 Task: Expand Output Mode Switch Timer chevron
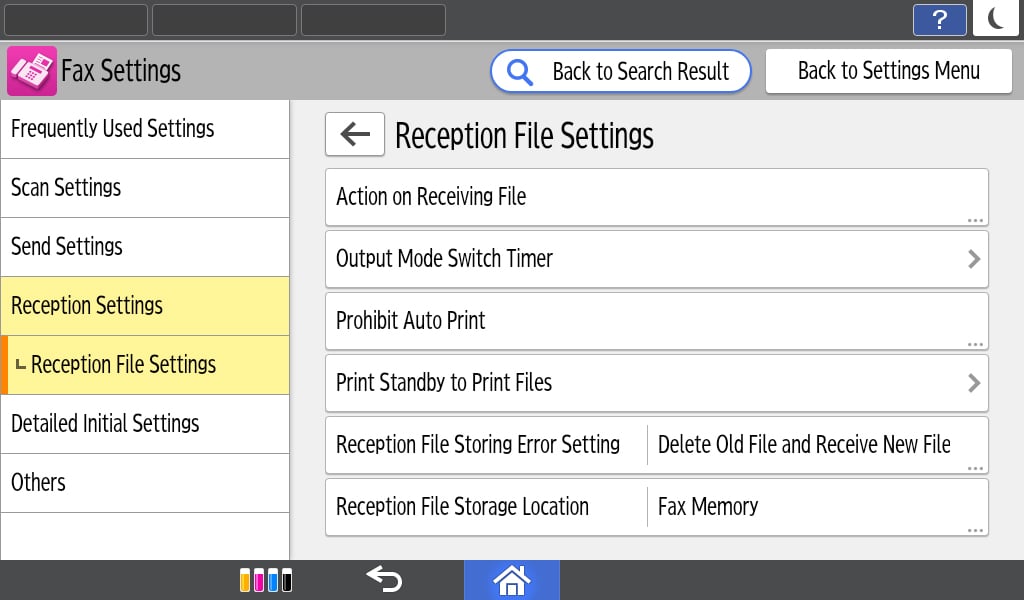tap(973, 259)
